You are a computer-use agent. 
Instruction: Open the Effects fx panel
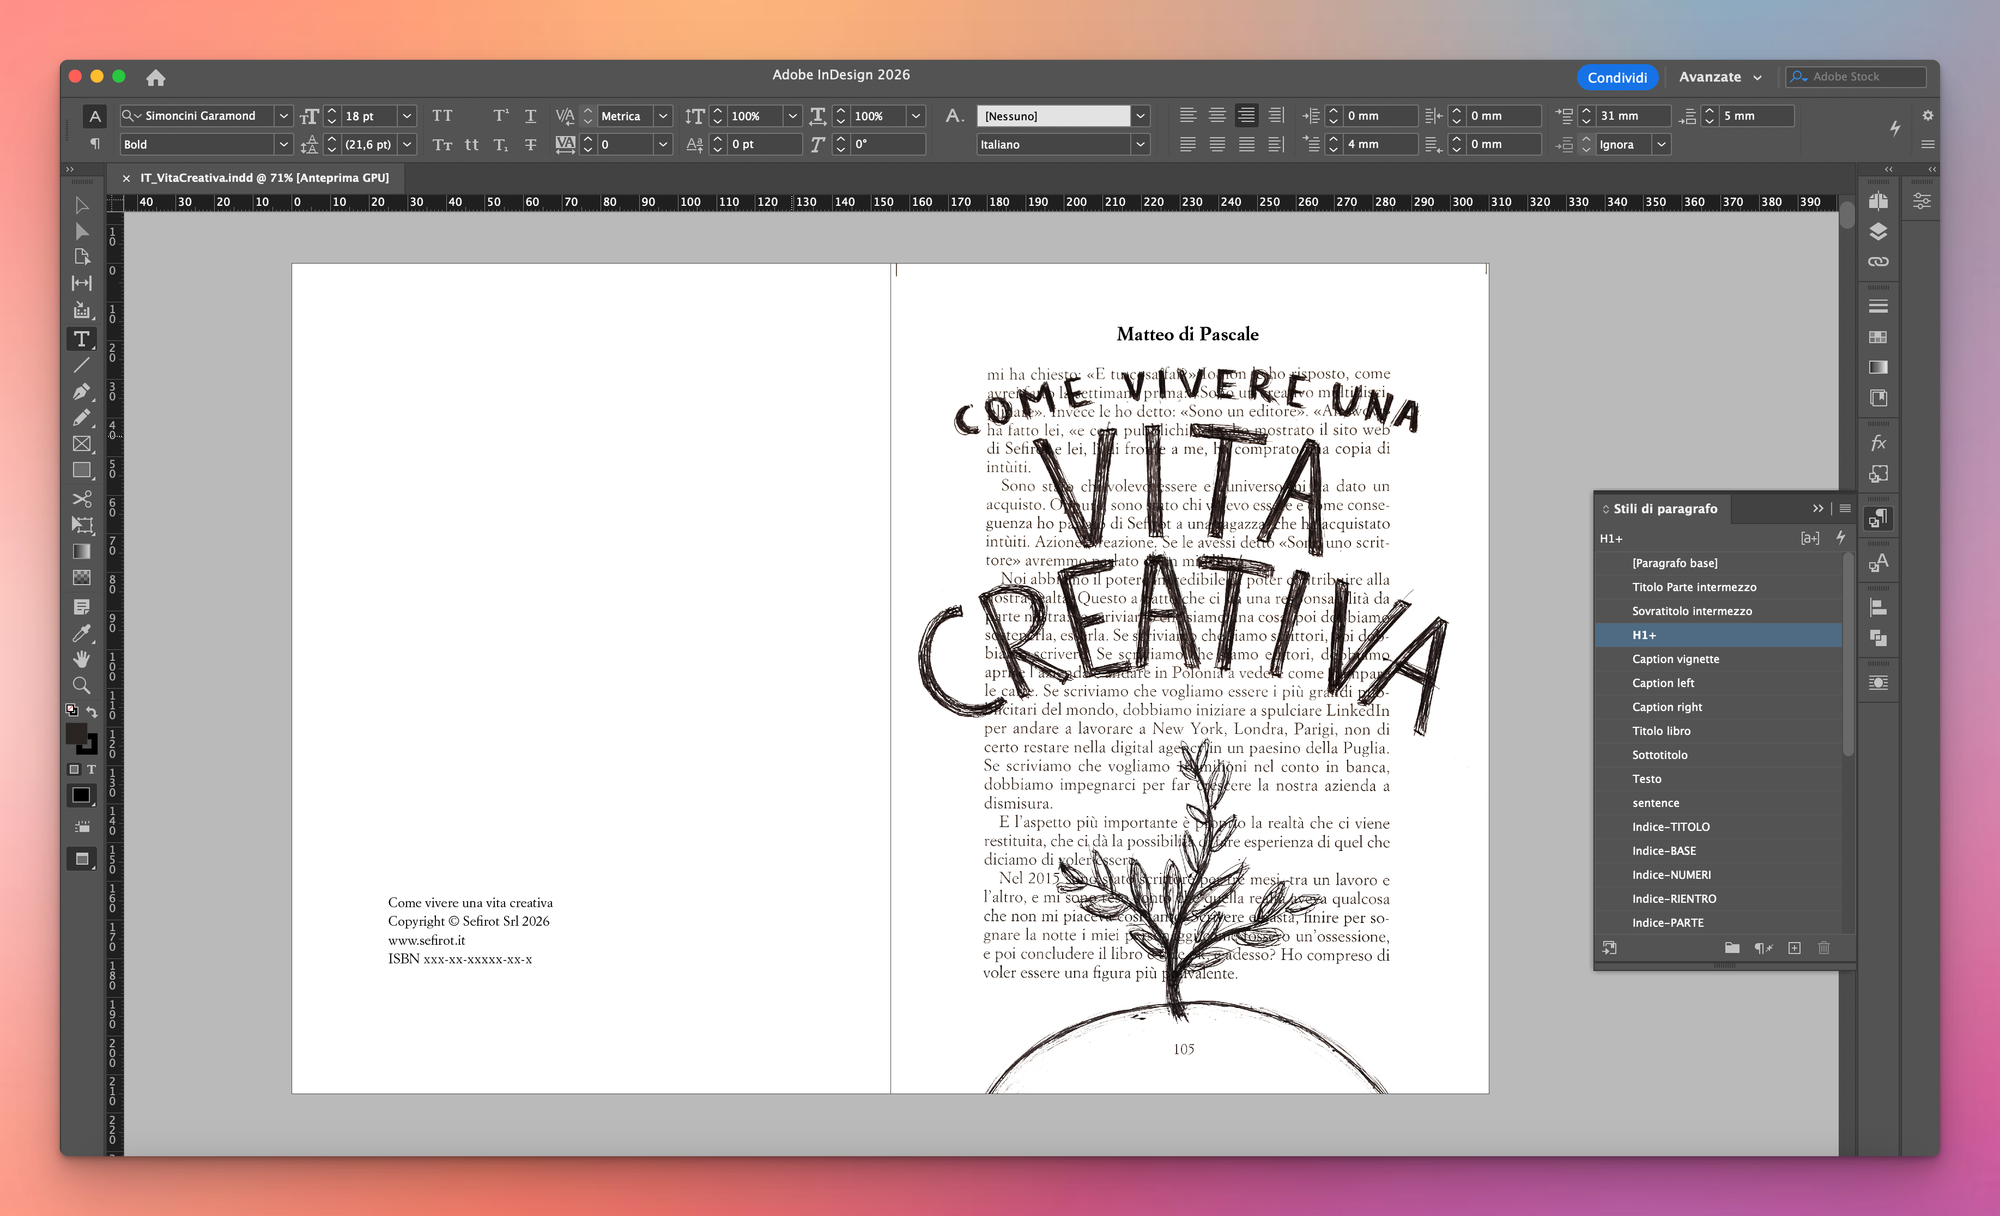(x=1878, y=443)
